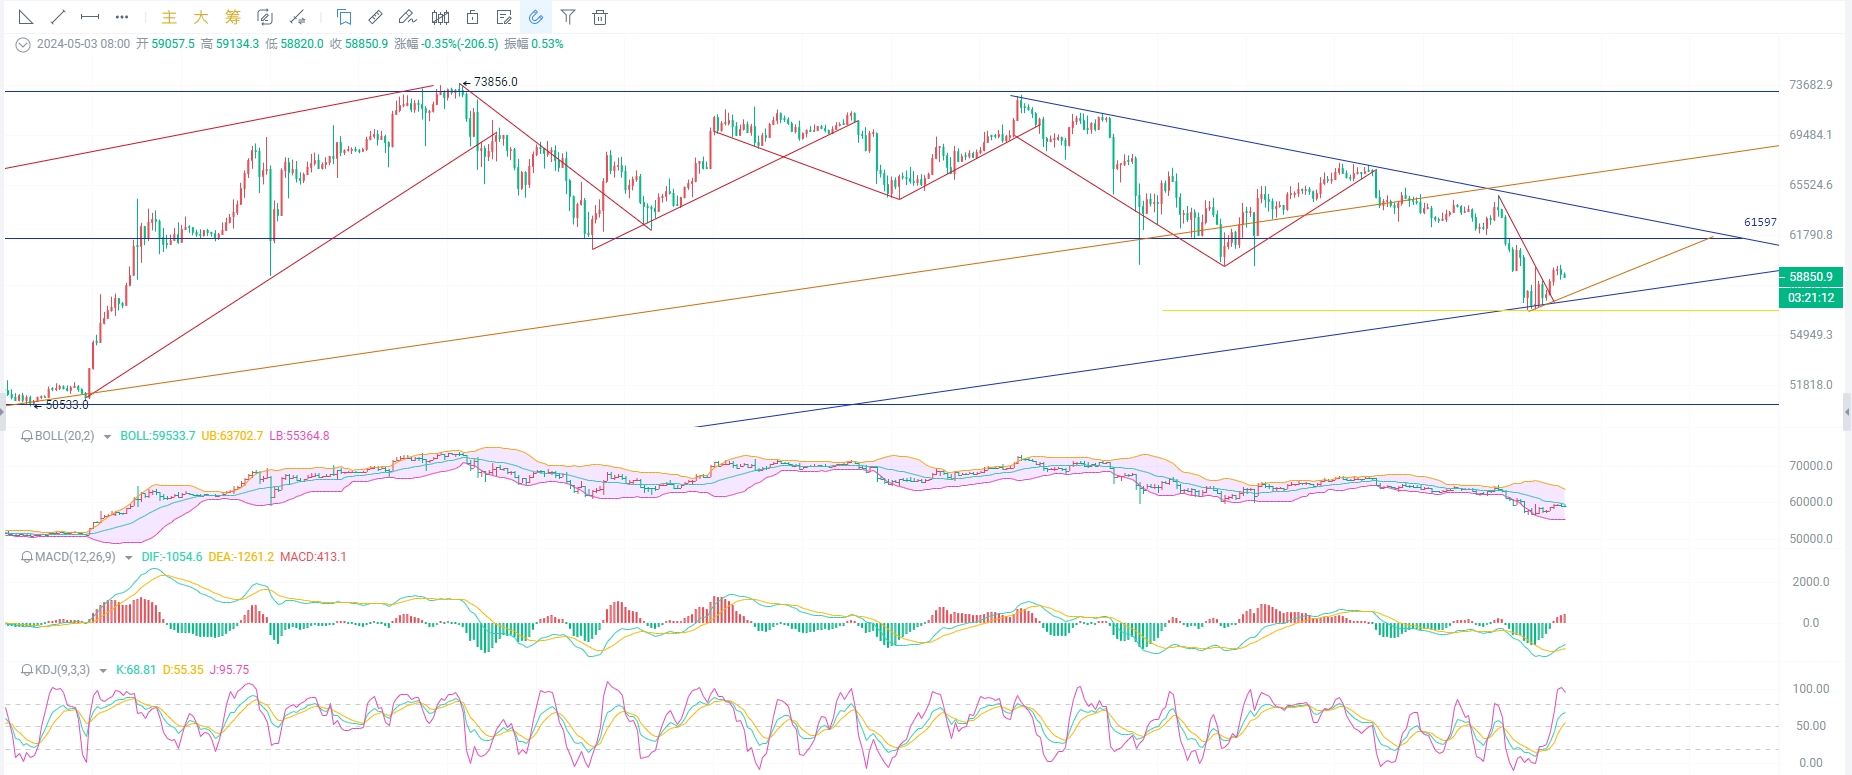Open the funnel filter icon
Screen dimensions: 1852x775
(568, 17)
